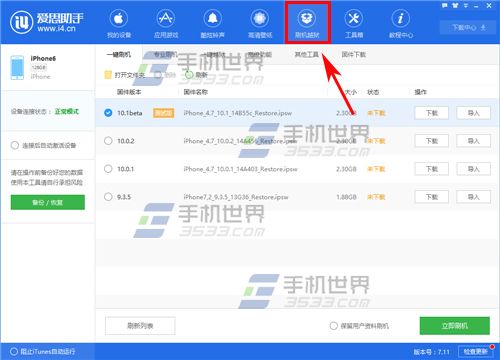Screen dimensions: 500x360
Task: Open Apps & Games (应用游戏) icon
Action: (x=166, y=24)
